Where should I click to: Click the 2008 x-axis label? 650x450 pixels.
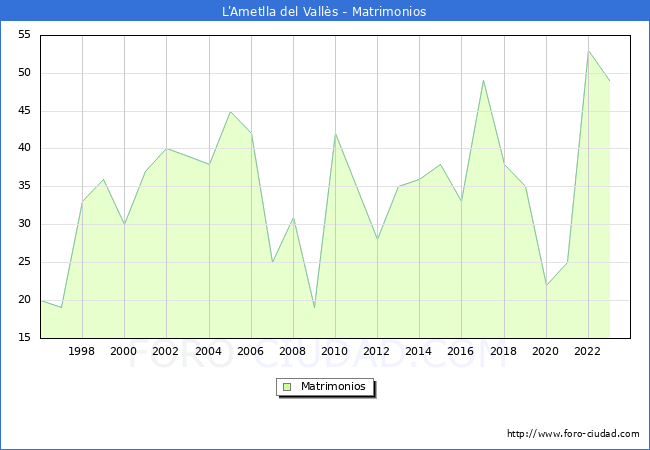point(293,351)
